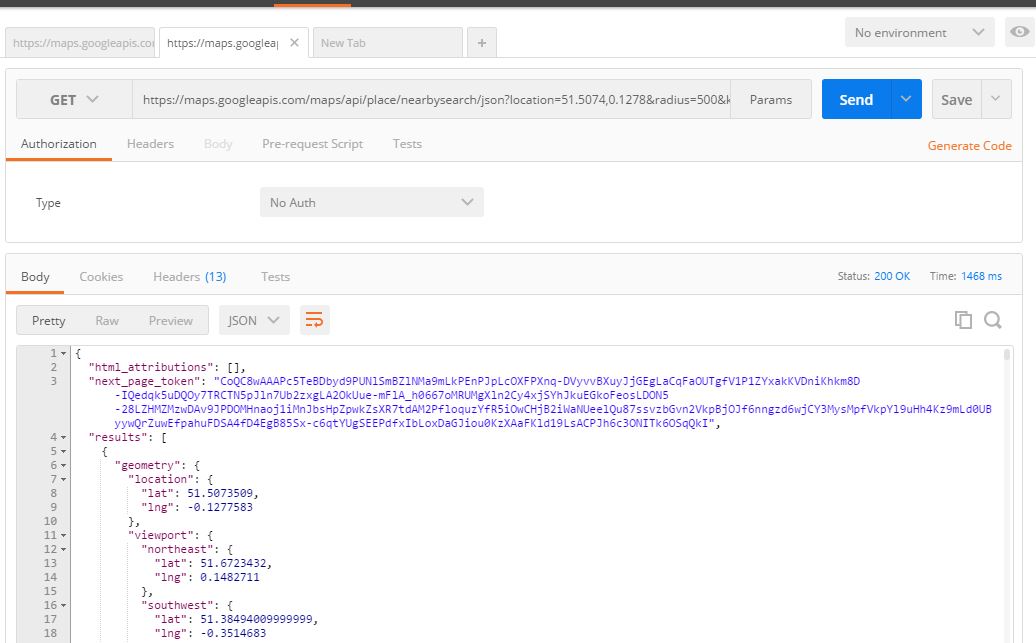Open the request Headers tab
Viewport: 1036px width, 643px height.
click(150, 143)
